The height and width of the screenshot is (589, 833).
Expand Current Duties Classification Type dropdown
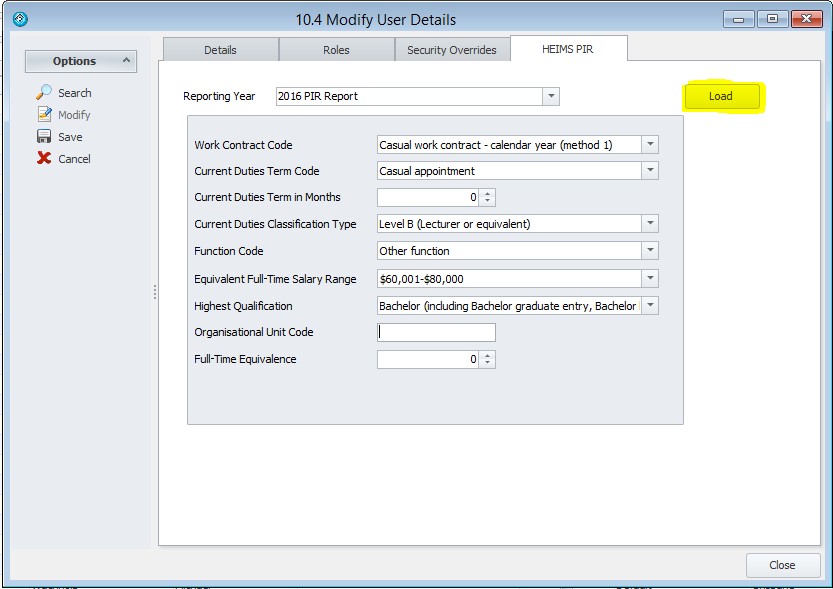650,224
